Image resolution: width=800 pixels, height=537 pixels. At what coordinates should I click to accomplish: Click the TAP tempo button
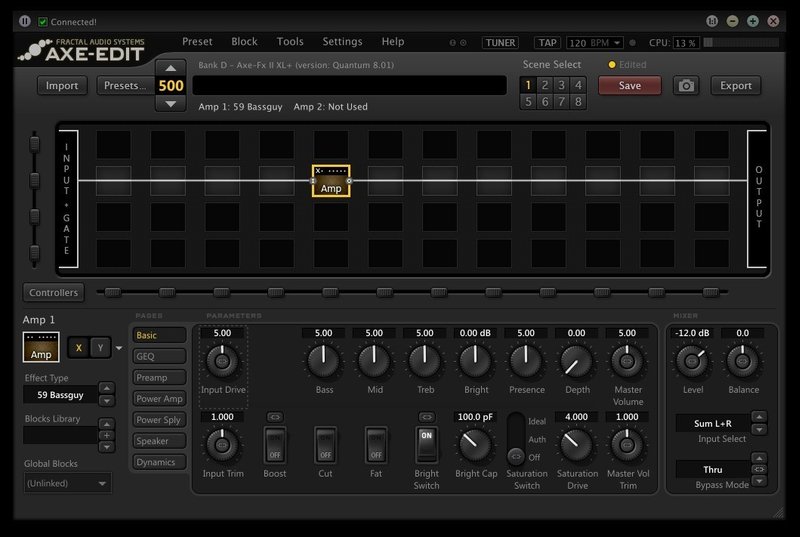tap(547, 43)
